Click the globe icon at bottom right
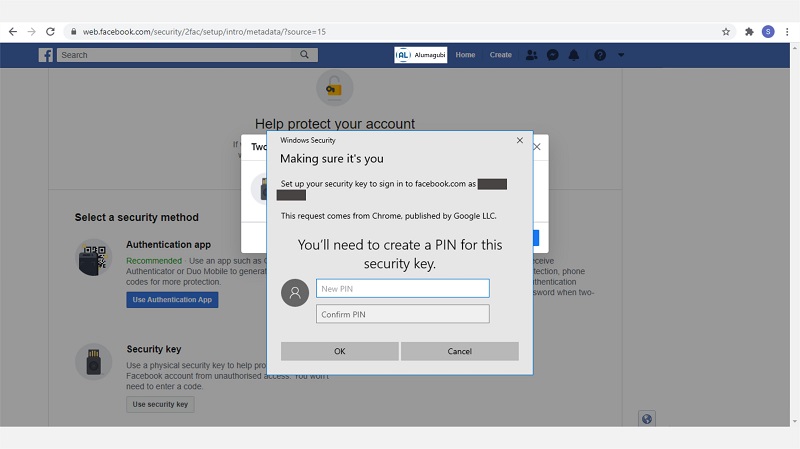This screenshot has height=449, width=800. tap(646, 419)
